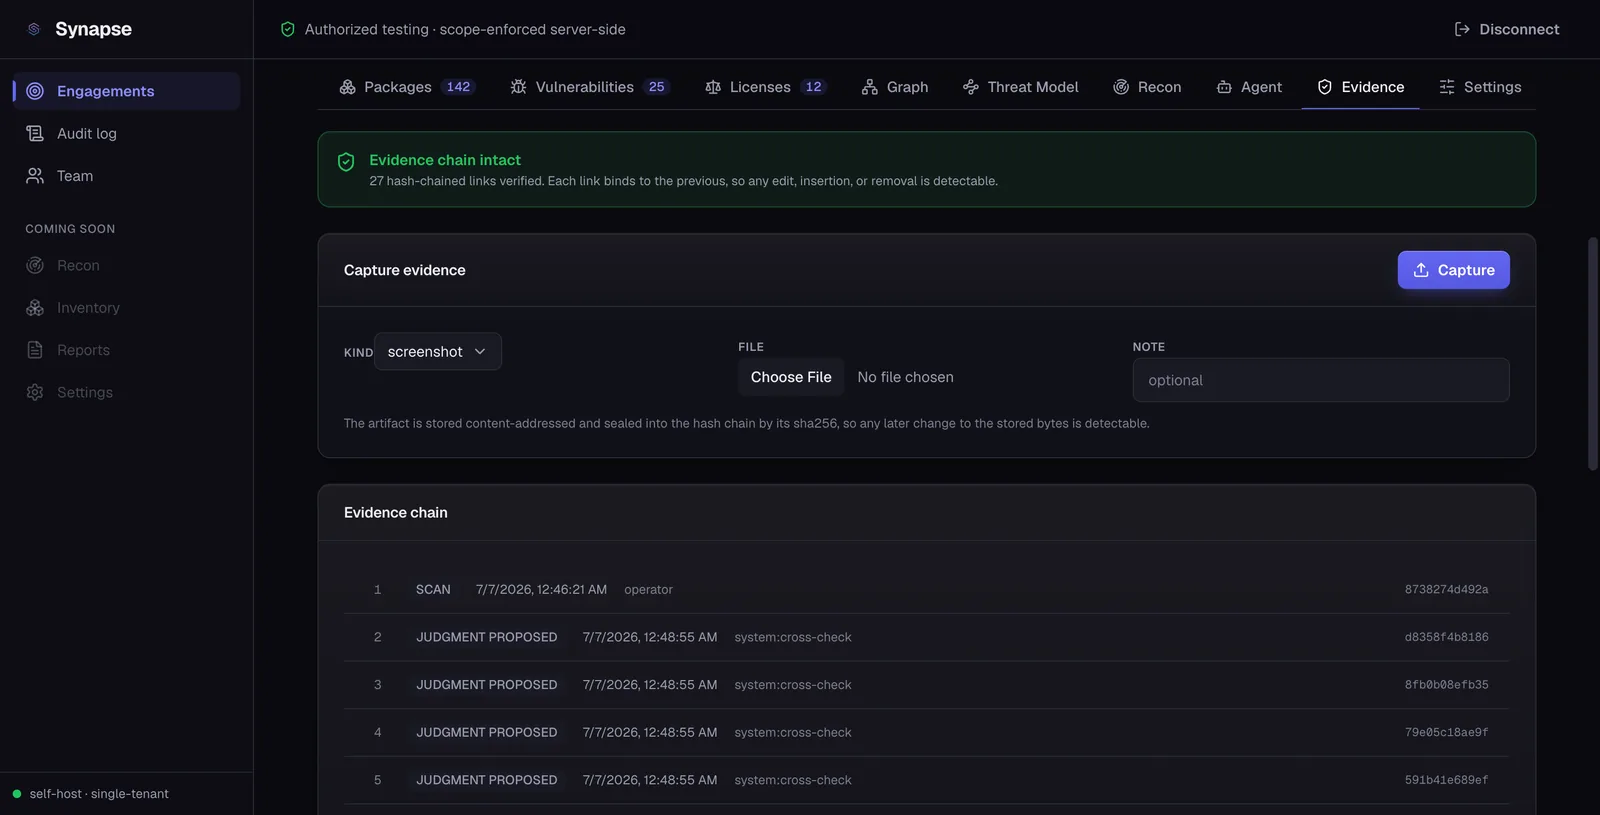Image resolution: width=1600 pixels, height=815 pixels.
Task: Click the Synapse logo icon
Action: [x=34, y=29]
